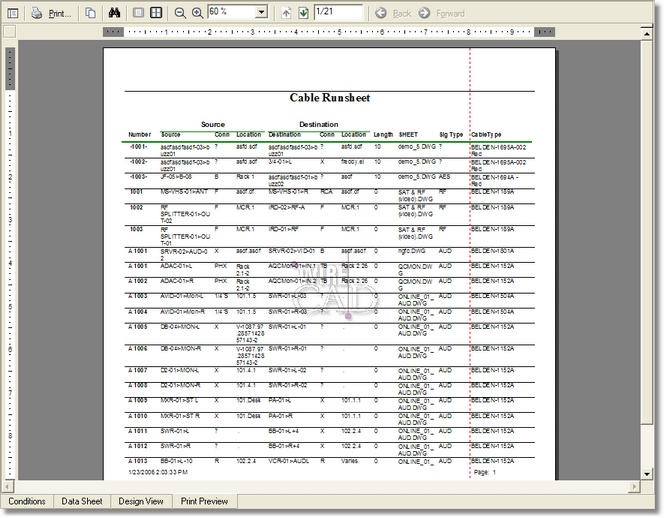Click the Back navigation arrow icon

pos(381,13)
